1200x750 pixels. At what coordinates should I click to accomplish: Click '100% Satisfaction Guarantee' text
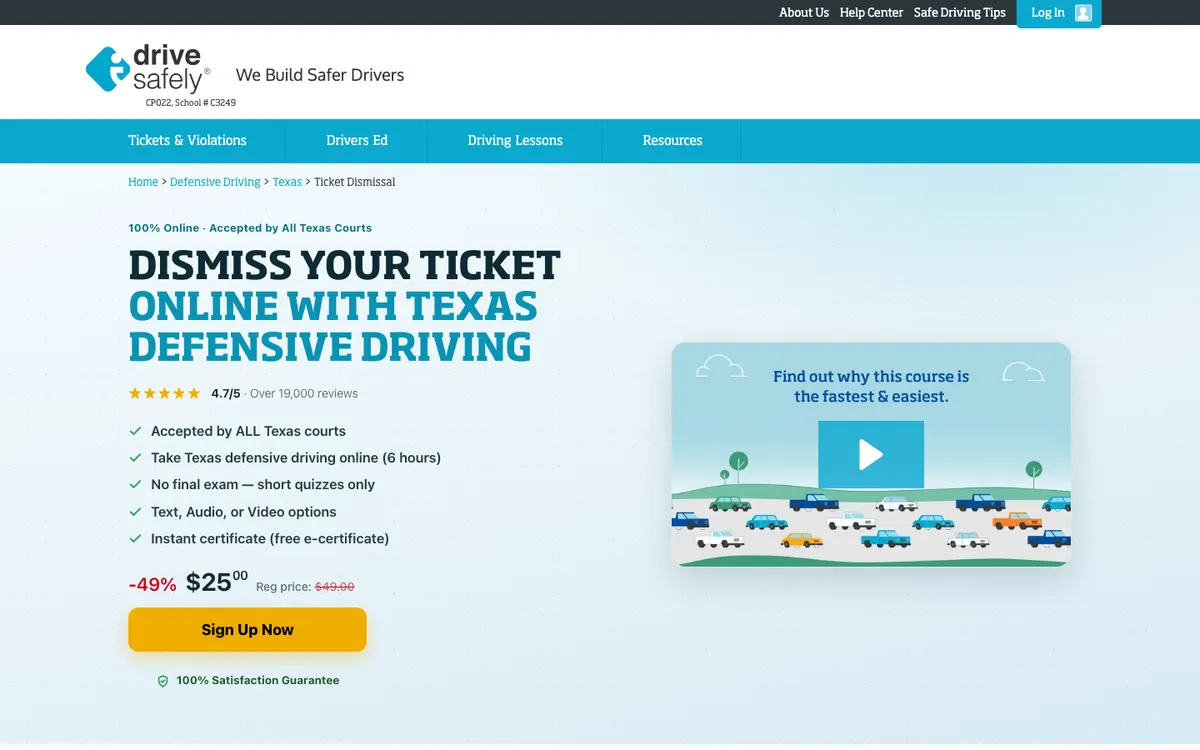pos(258,680)
